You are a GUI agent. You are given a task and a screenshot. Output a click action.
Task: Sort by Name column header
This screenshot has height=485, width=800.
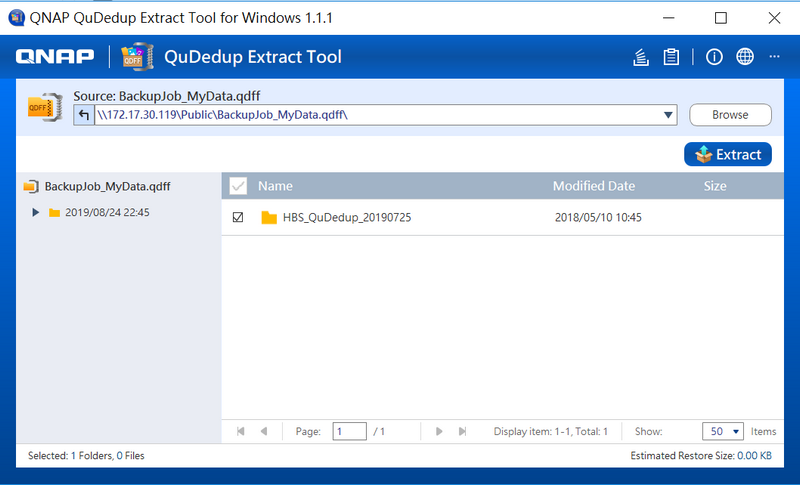coord(275,186)
